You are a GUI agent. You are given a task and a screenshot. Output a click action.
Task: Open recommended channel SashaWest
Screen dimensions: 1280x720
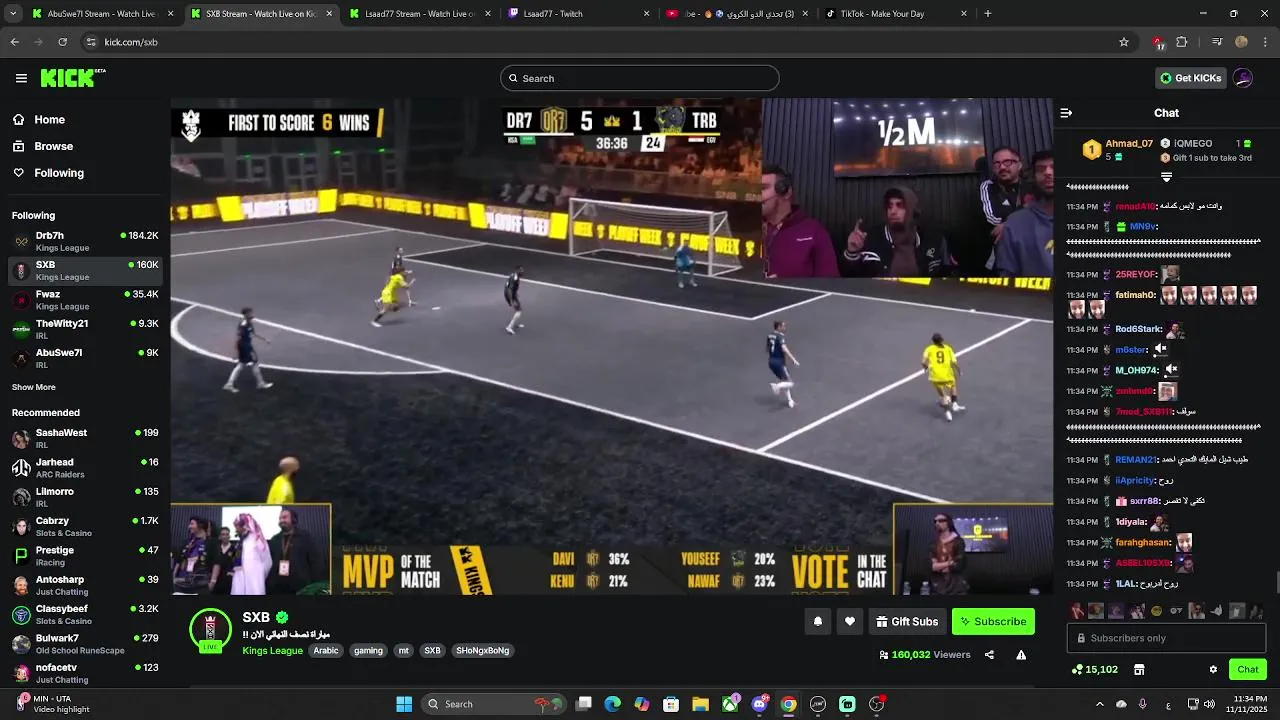tap(85, 438)
